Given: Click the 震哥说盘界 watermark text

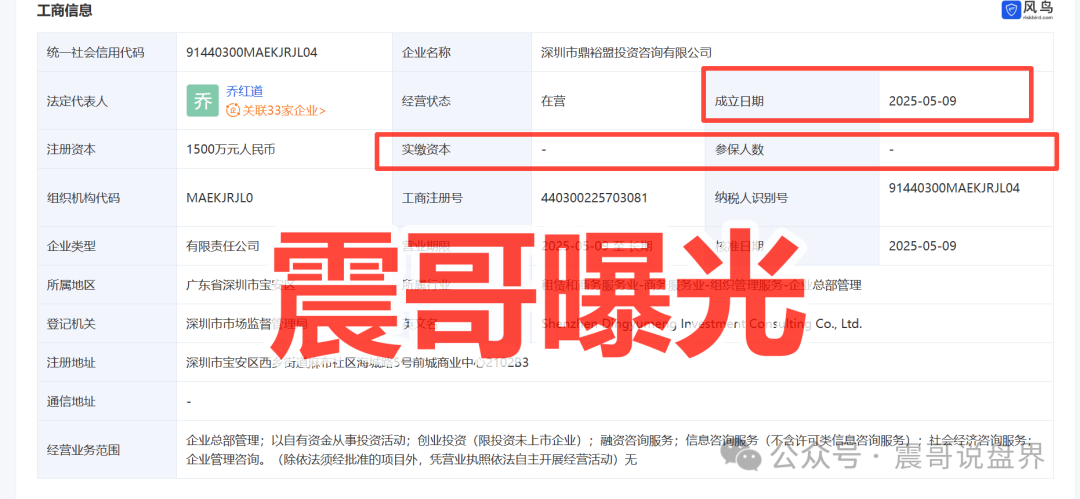Looking at the screenshot, I should click(x=969, y=458).
